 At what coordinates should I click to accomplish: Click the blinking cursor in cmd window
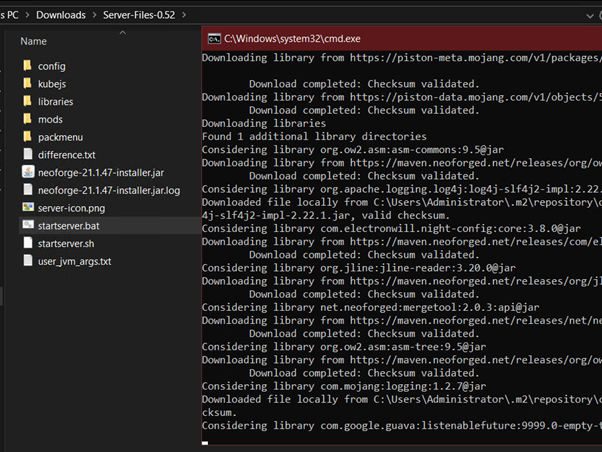pos(205,443)
